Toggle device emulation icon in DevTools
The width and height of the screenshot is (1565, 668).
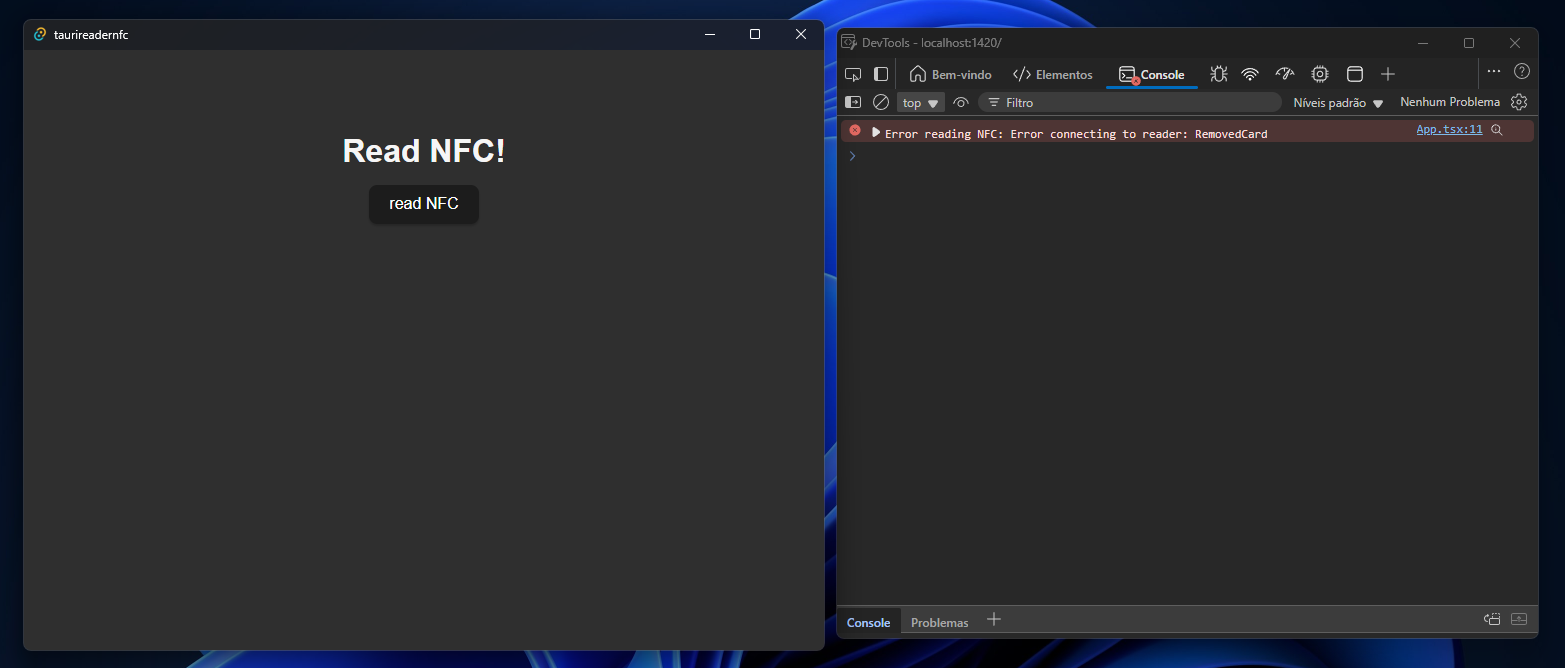(881, 74)
